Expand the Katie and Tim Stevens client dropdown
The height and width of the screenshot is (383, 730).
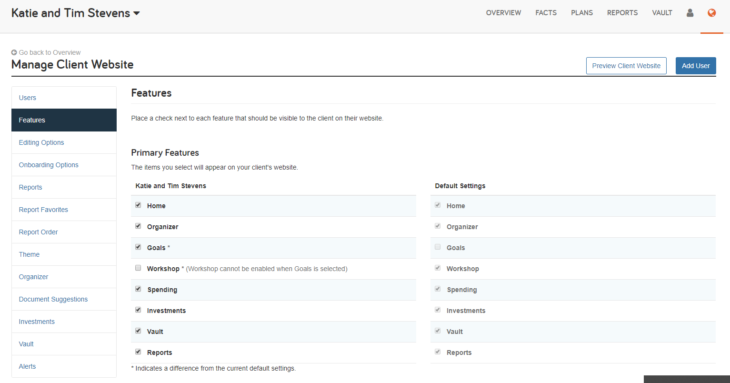coord(75,13)
